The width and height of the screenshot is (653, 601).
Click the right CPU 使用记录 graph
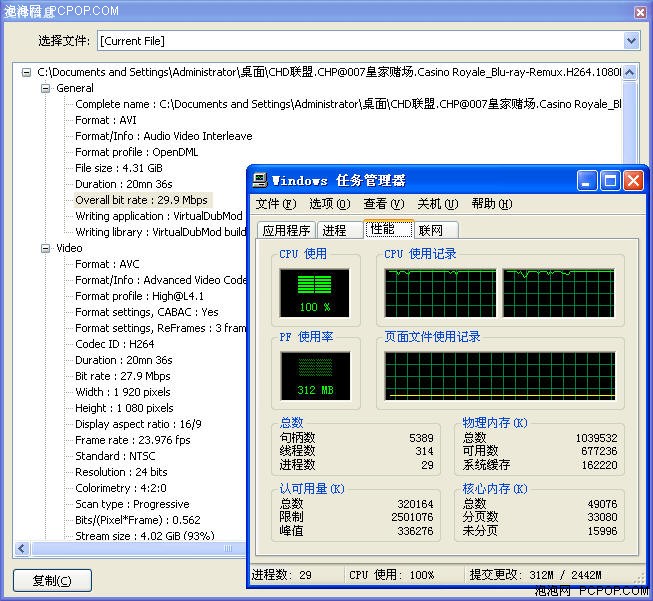coord(559,293)
